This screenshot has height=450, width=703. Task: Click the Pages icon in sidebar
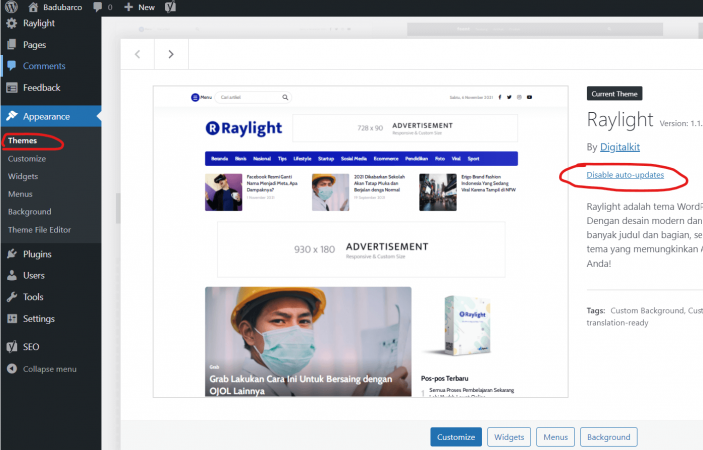click(x=12, y=44)
